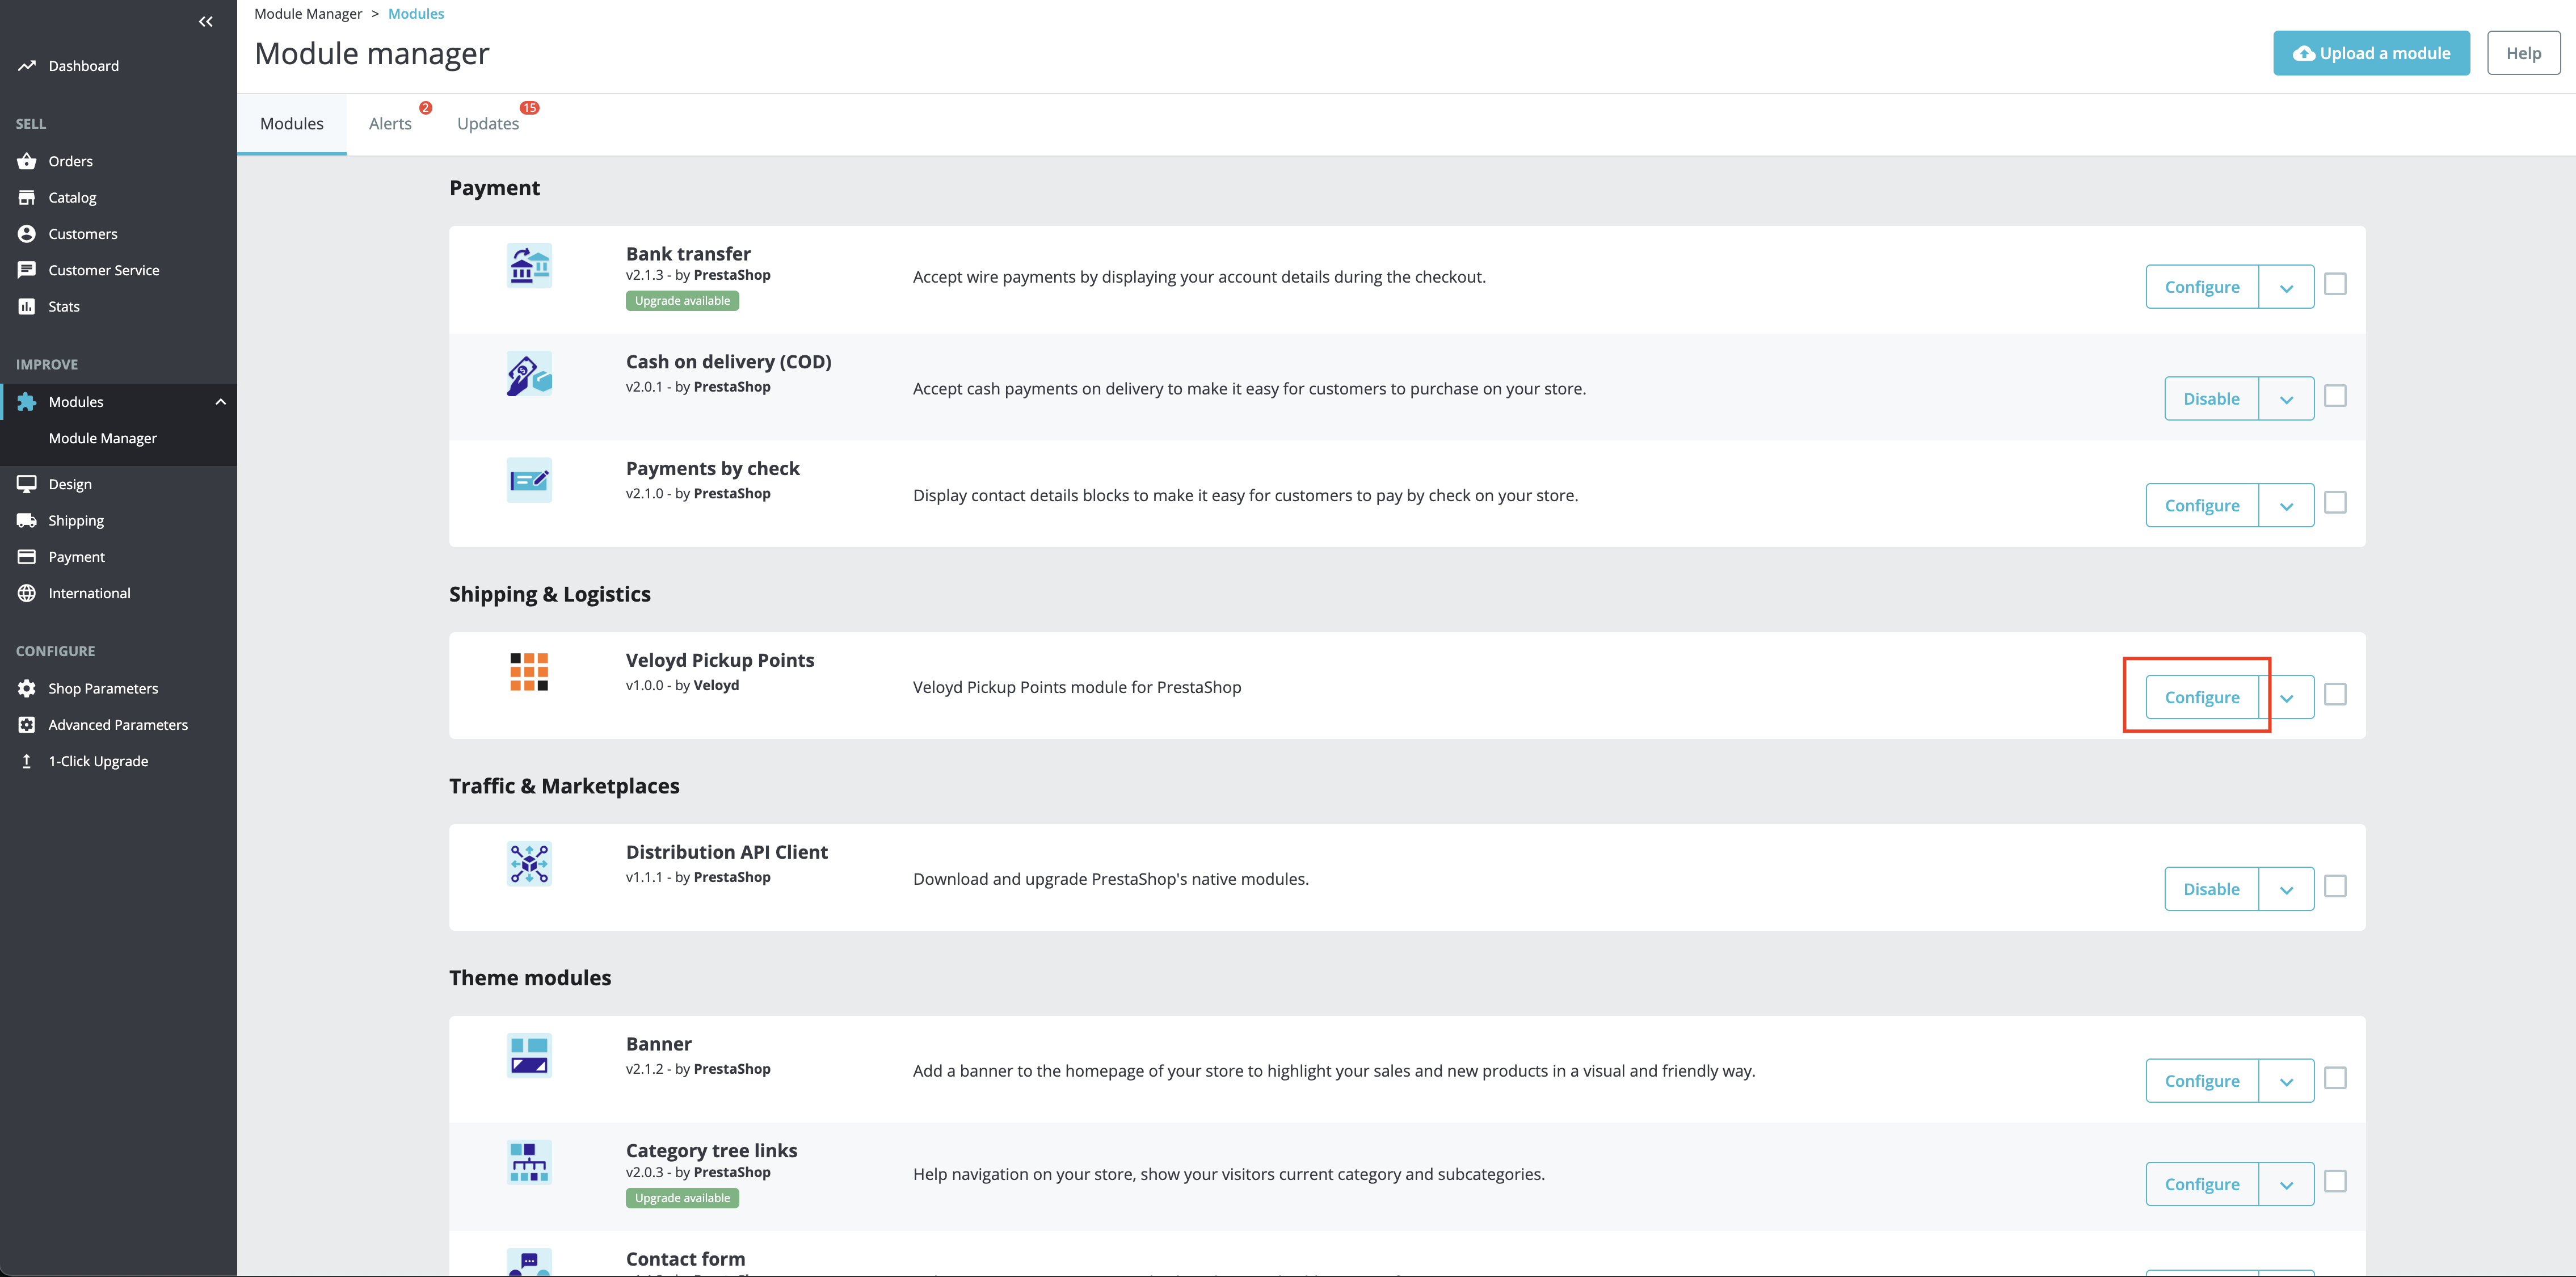Click the Catalog store icon

[27, 198]
